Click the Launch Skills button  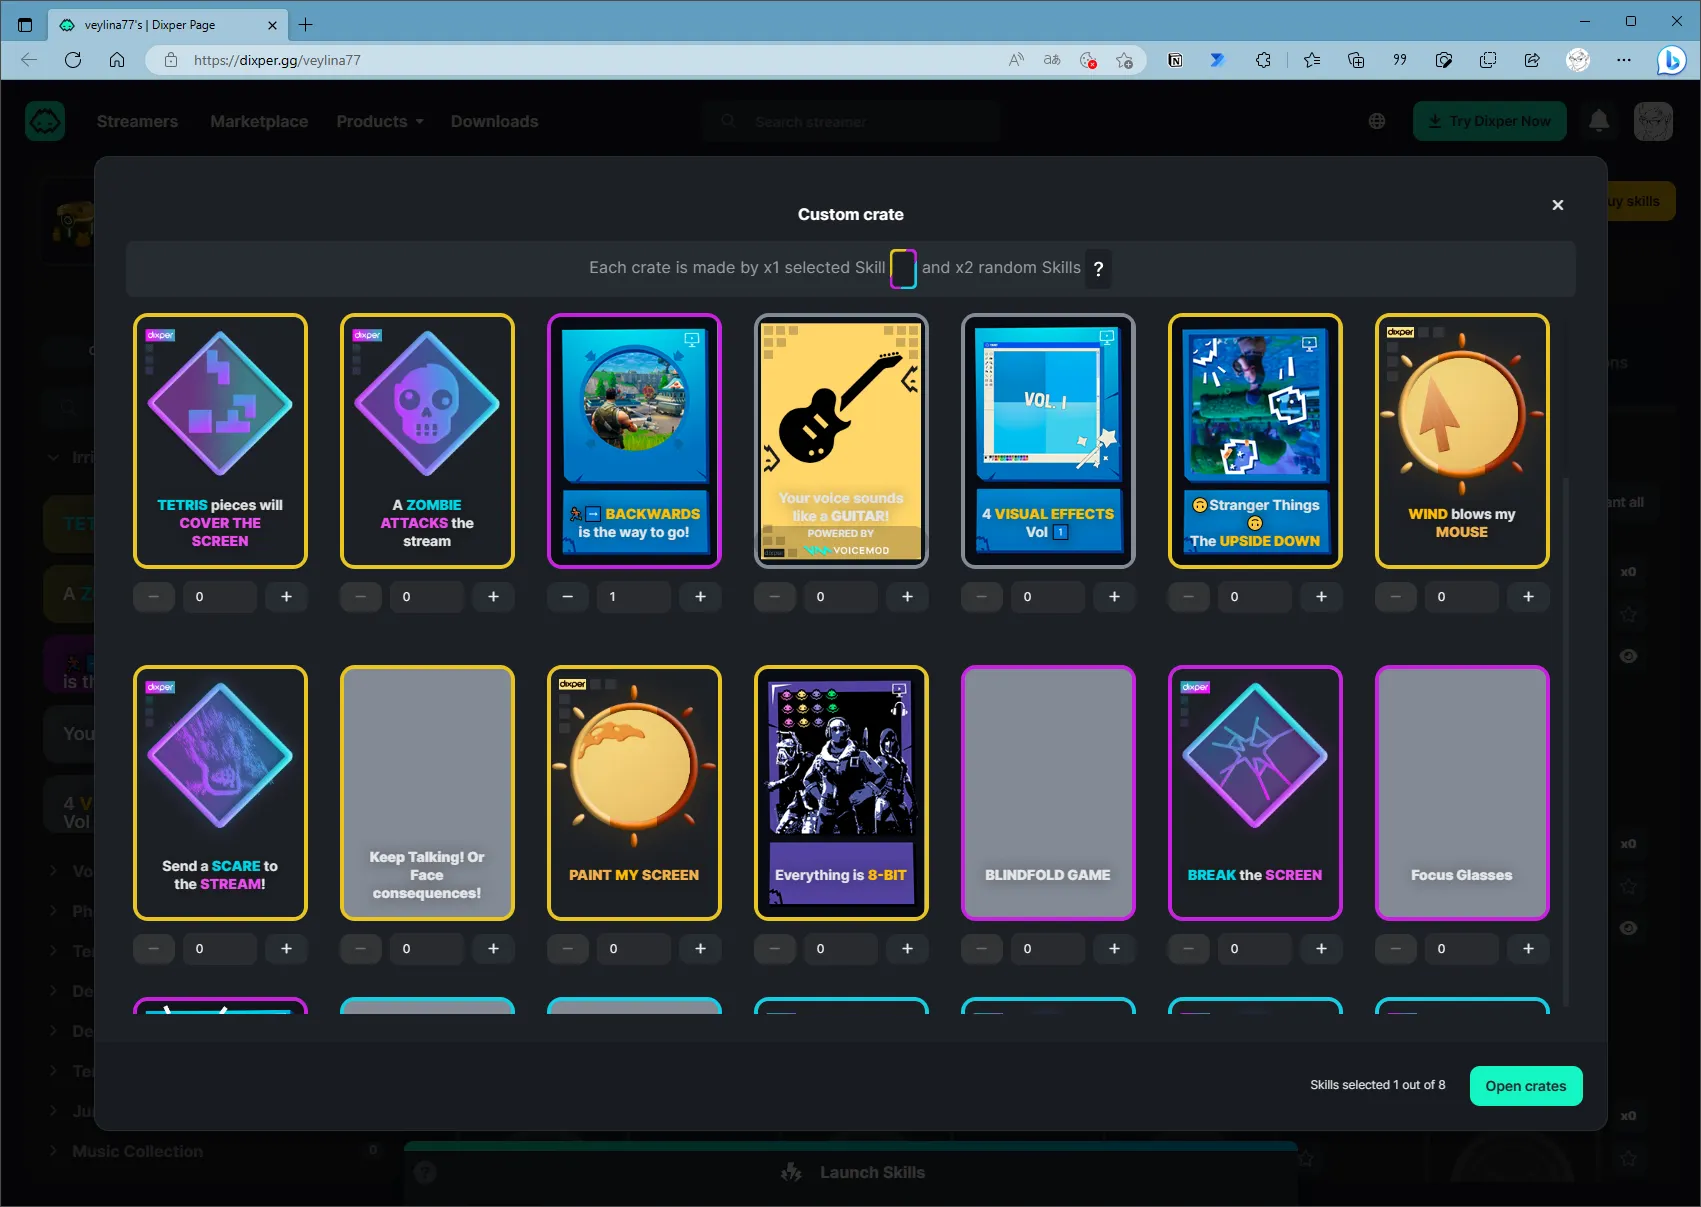tap(852, 1172)
